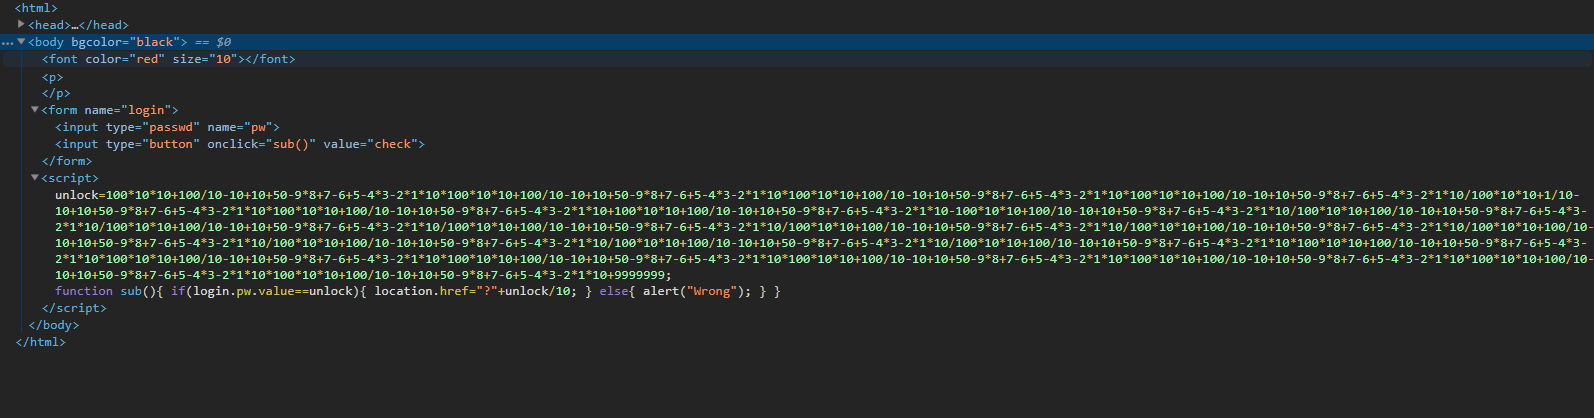
Task: Collapse the script element triangle
Action: [35, 178]
